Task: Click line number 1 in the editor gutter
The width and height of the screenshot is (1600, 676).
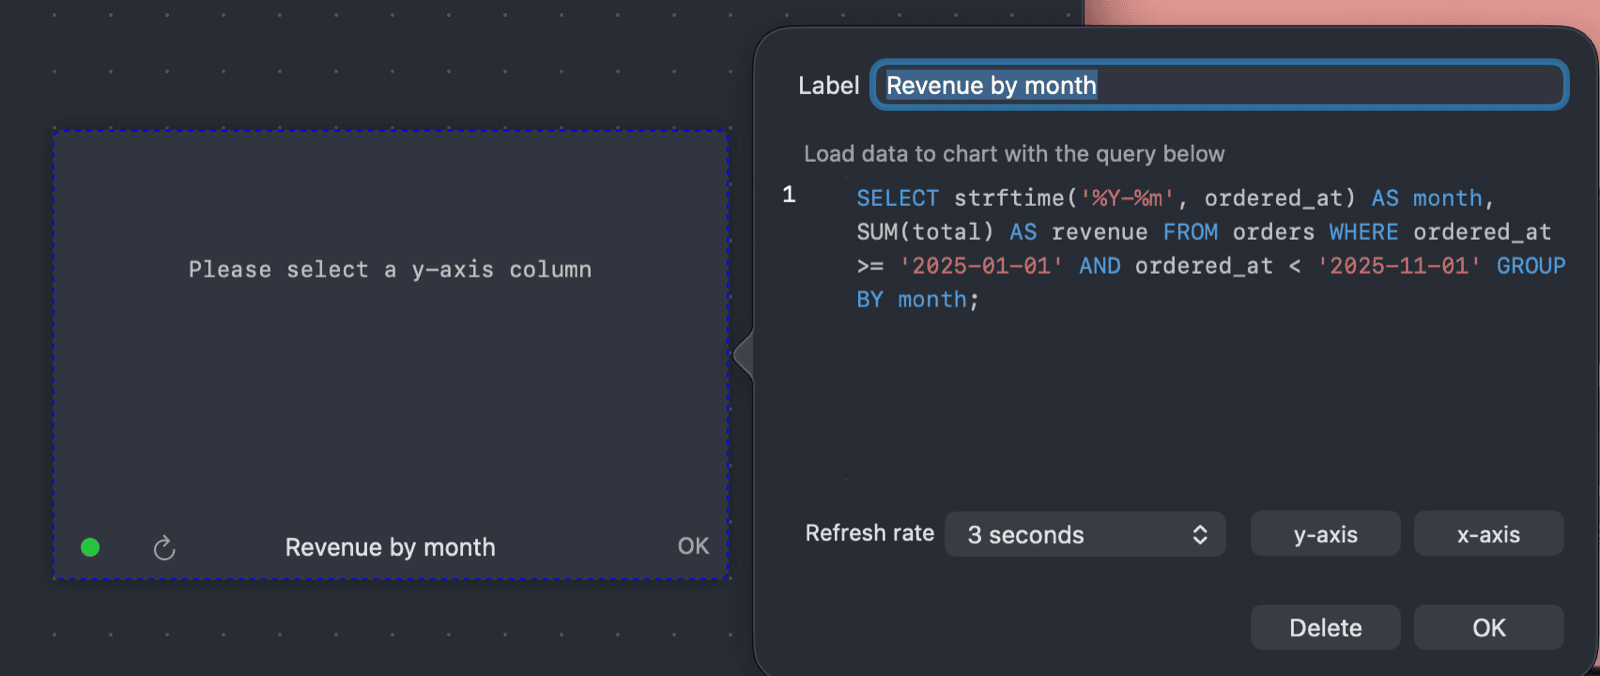Action: [x=789, y=195]
